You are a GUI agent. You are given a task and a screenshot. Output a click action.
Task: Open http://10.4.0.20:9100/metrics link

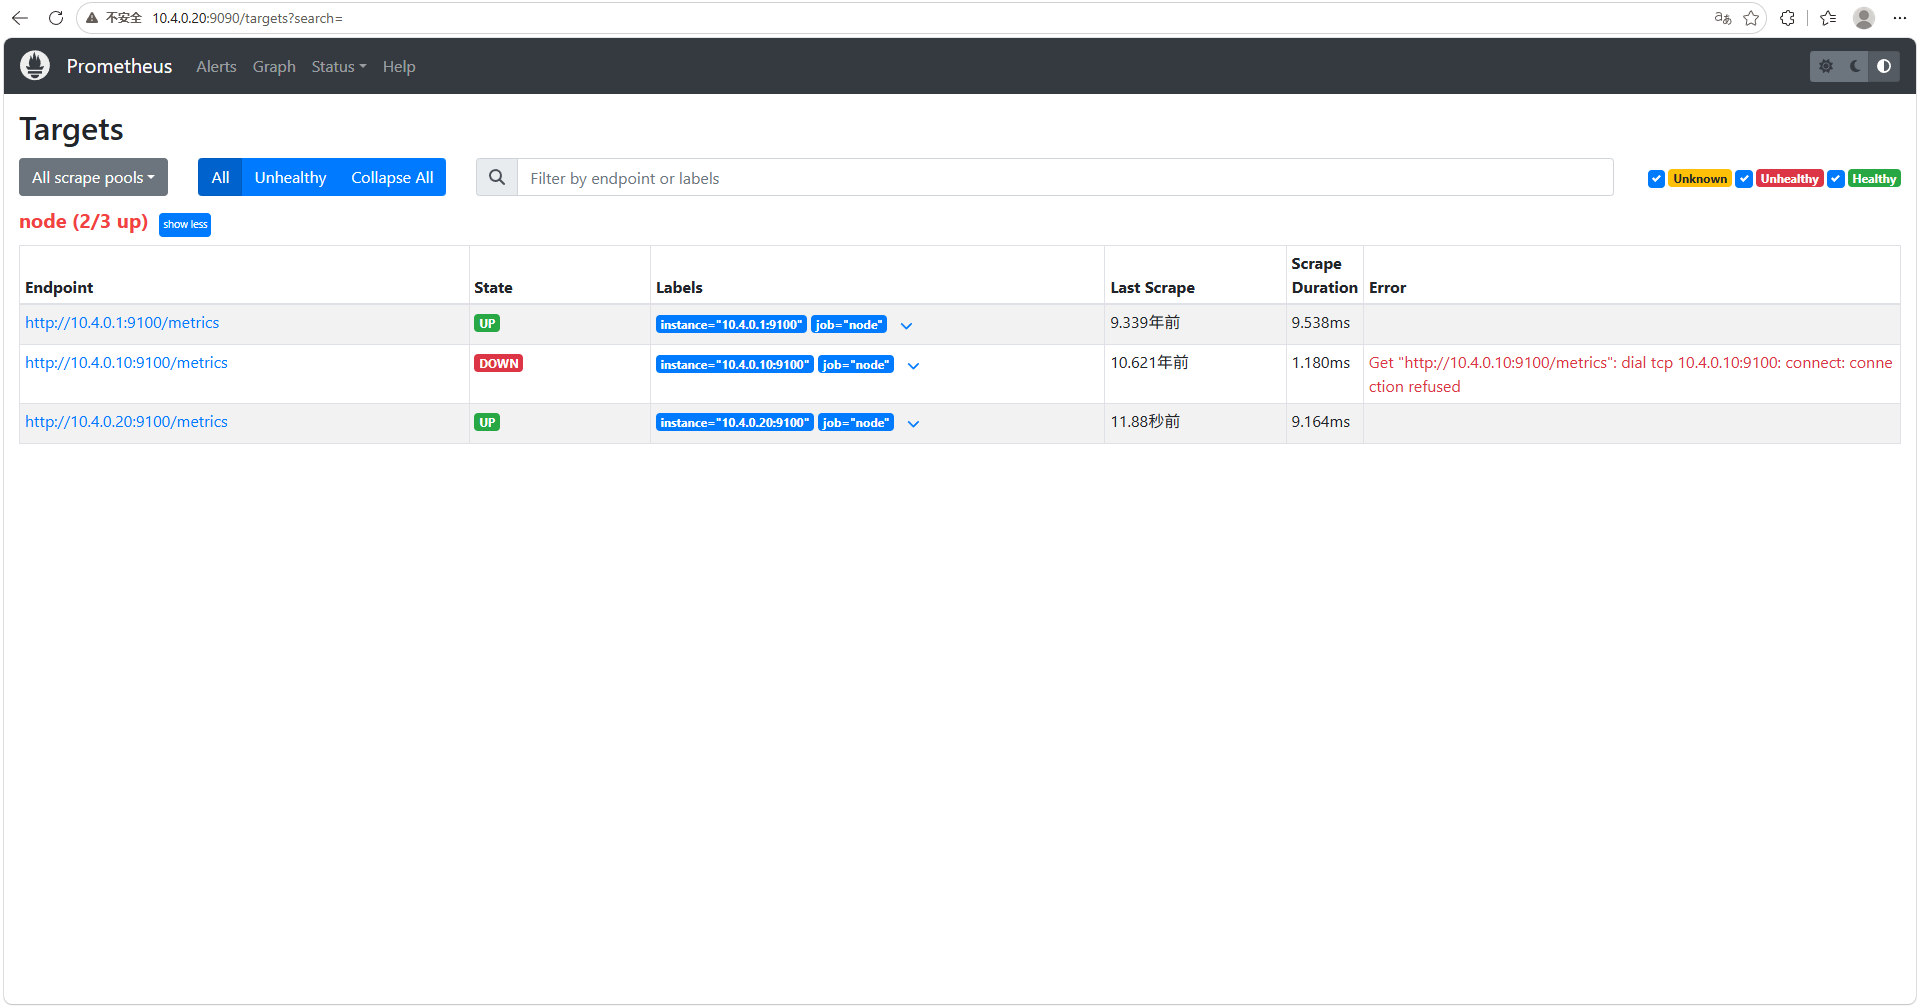click(x=126, y=422)
